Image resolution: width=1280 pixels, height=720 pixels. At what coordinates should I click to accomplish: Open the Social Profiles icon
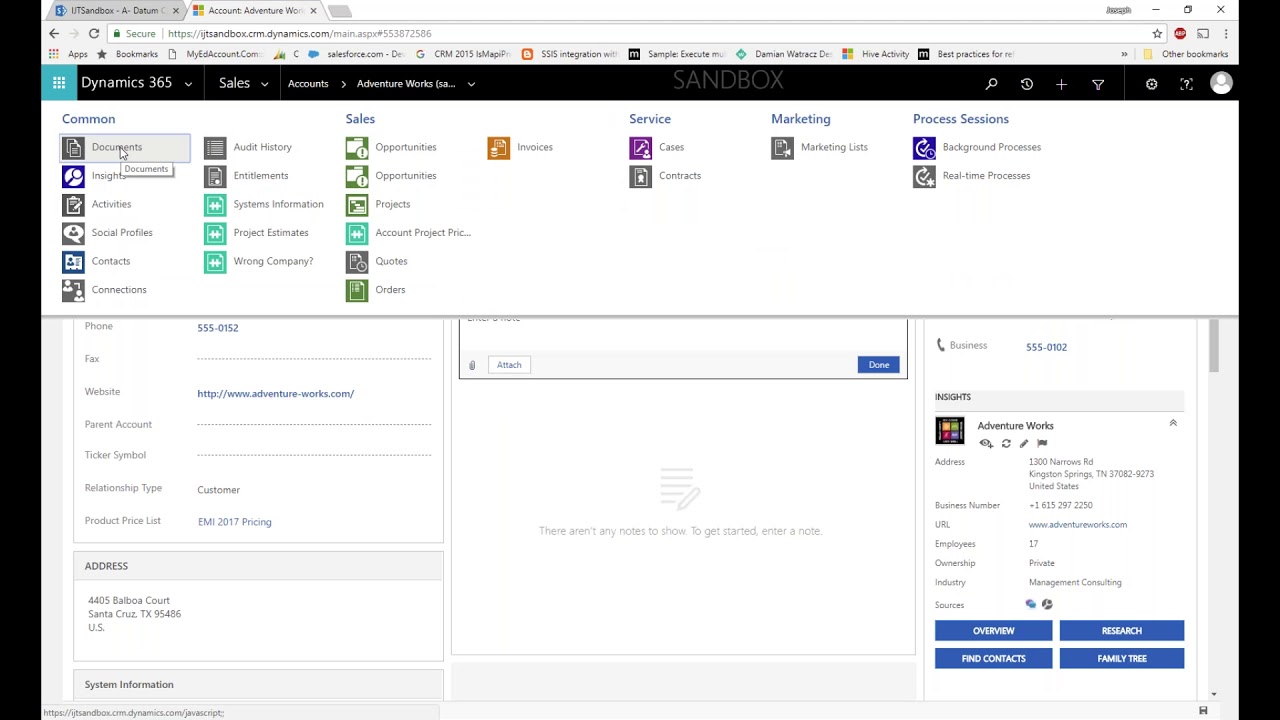(73, 233)
